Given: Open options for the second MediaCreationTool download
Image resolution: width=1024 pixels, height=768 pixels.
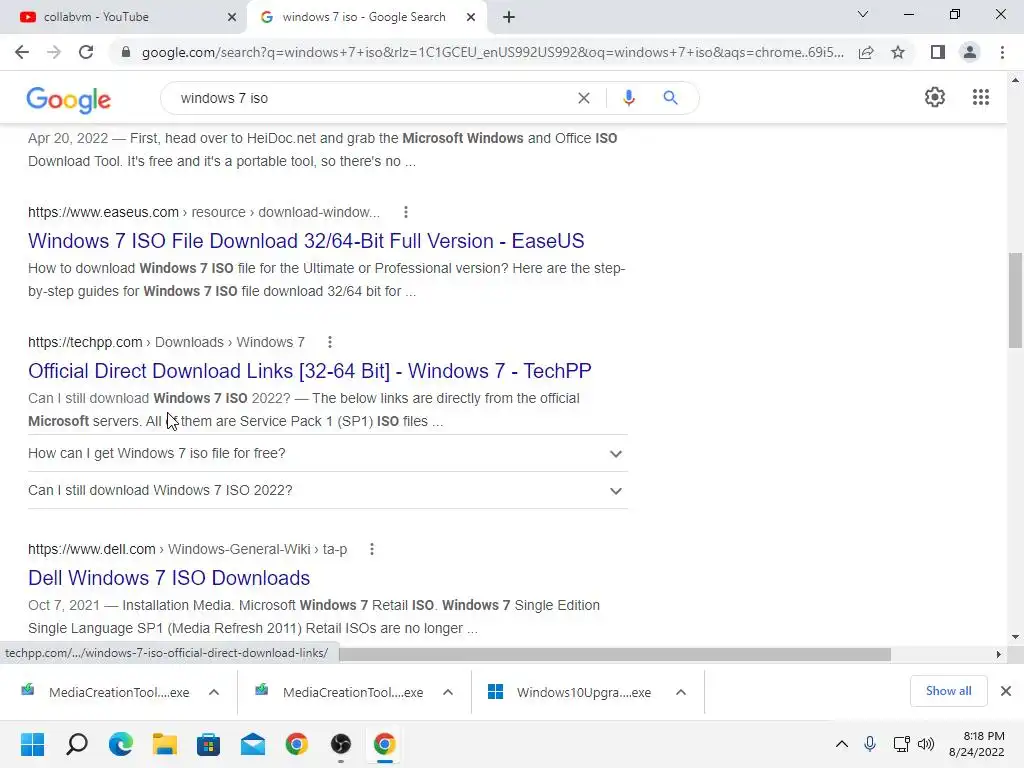Looking at the screenshot, I should [447, 692].
